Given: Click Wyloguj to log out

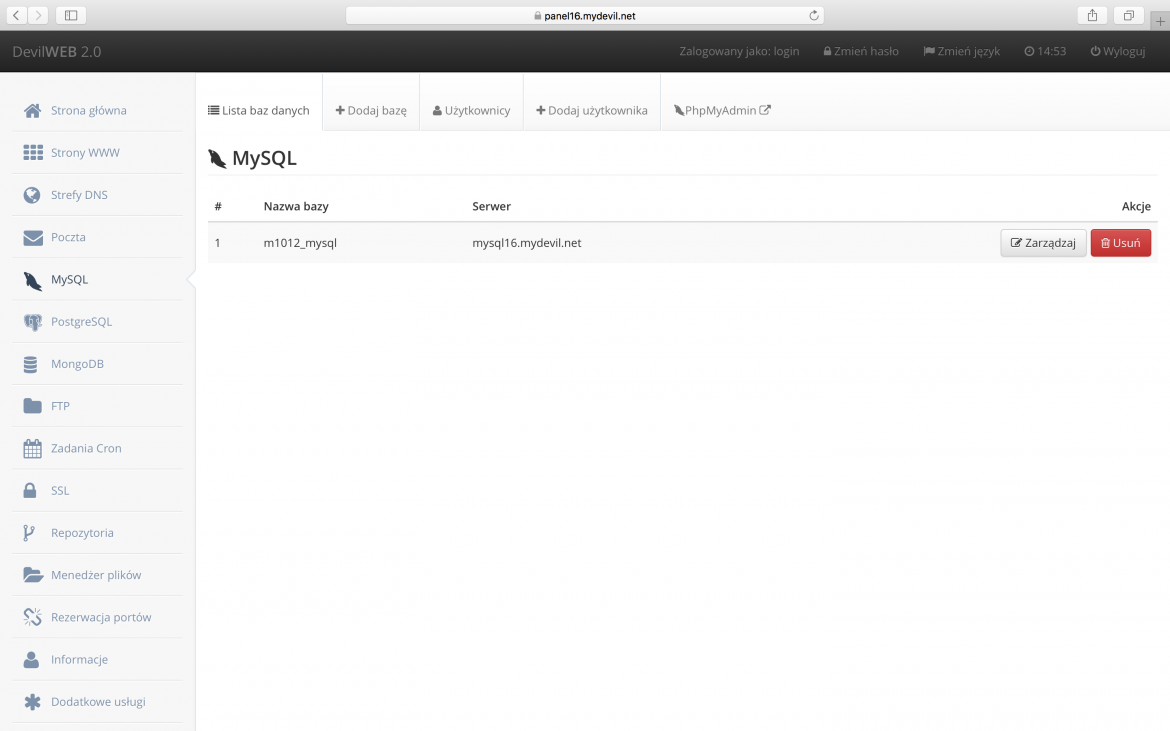Looking at the screenshot, I should (x=1117, y=51).
